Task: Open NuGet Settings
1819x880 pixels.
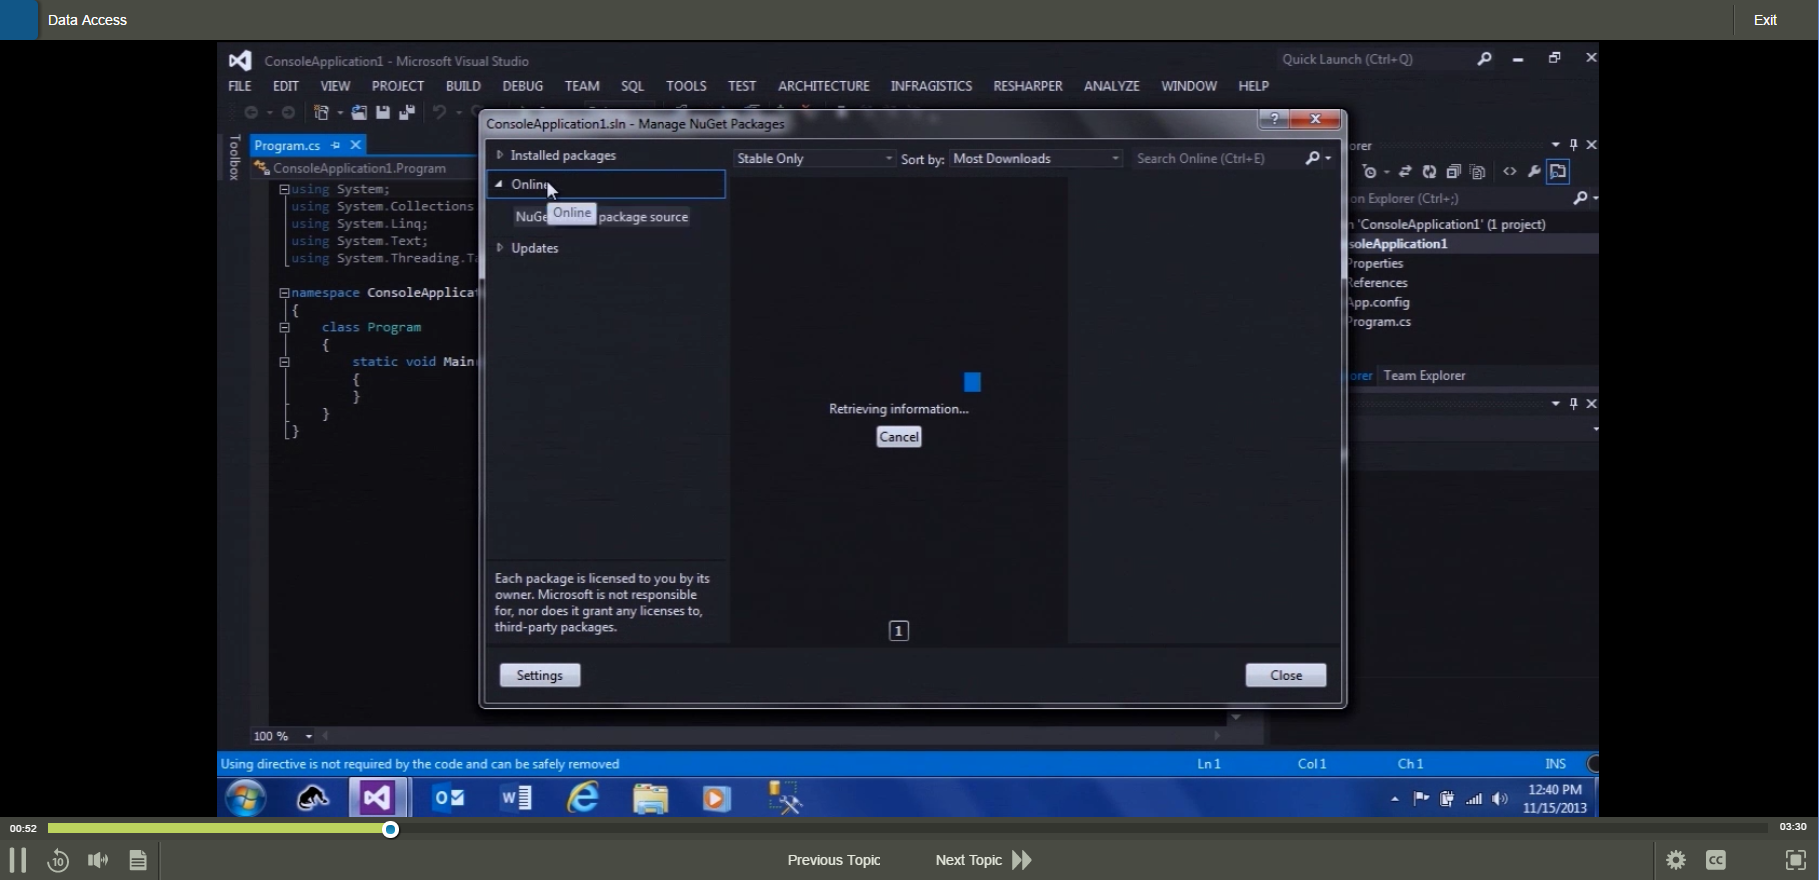Action: coord(540,675)
